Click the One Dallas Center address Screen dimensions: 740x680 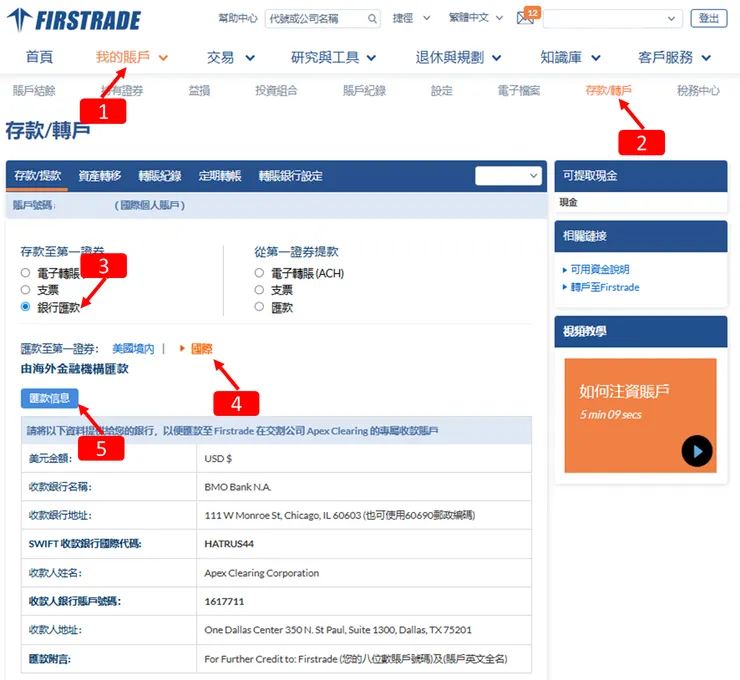tap(338, 630)
